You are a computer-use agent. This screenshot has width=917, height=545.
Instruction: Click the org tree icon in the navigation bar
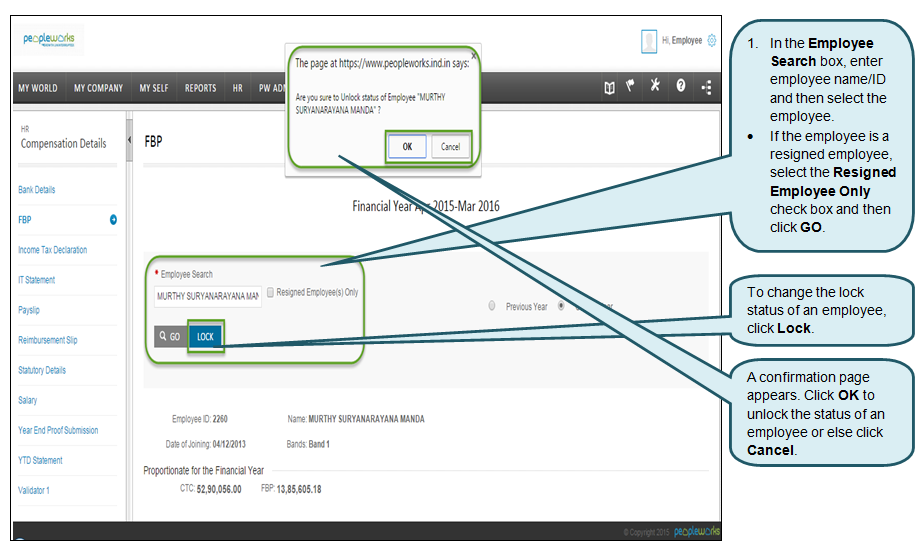click(x=706, y=88)
